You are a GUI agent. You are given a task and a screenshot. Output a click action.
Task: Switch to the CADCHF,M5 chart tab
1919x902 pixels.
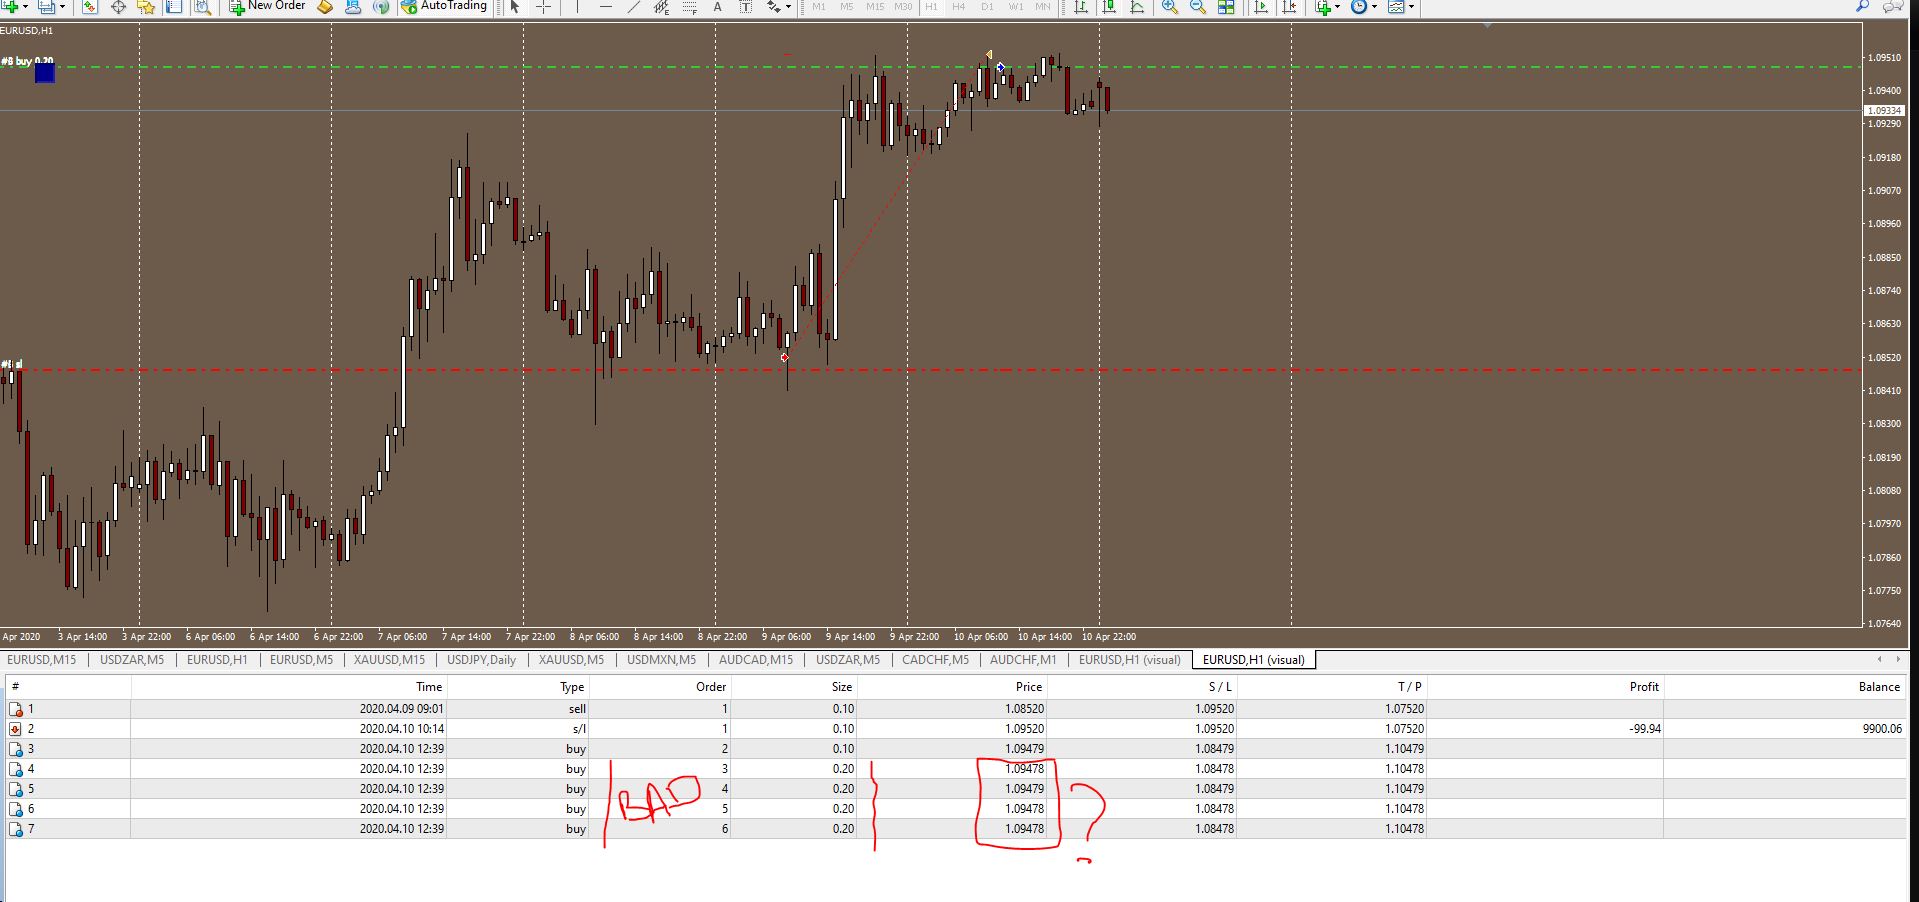point(935,660)
